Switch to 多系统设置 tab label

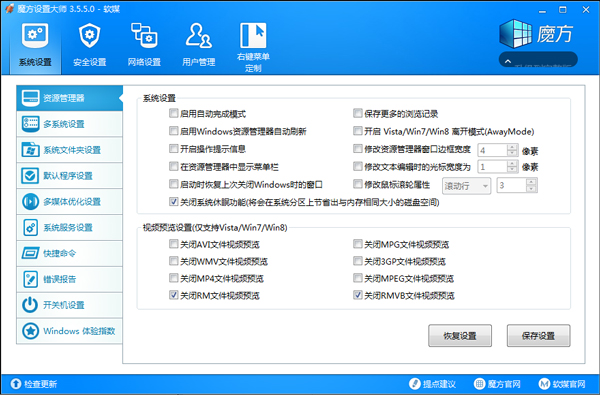tap(64, 124)
